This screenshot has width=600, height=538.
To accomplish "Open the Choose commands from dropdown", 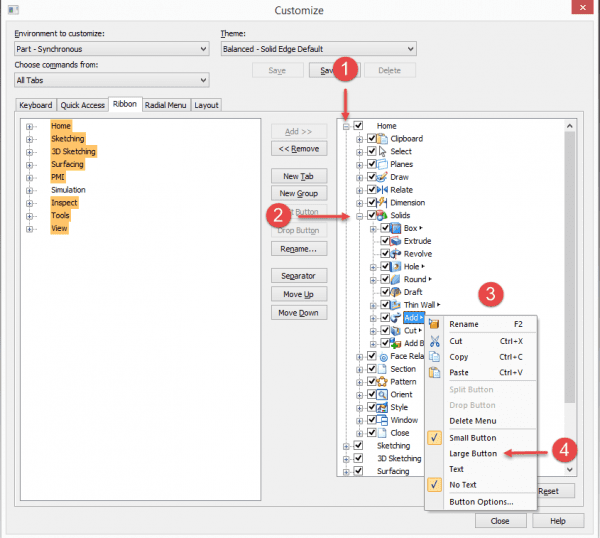I will point(112,80).
